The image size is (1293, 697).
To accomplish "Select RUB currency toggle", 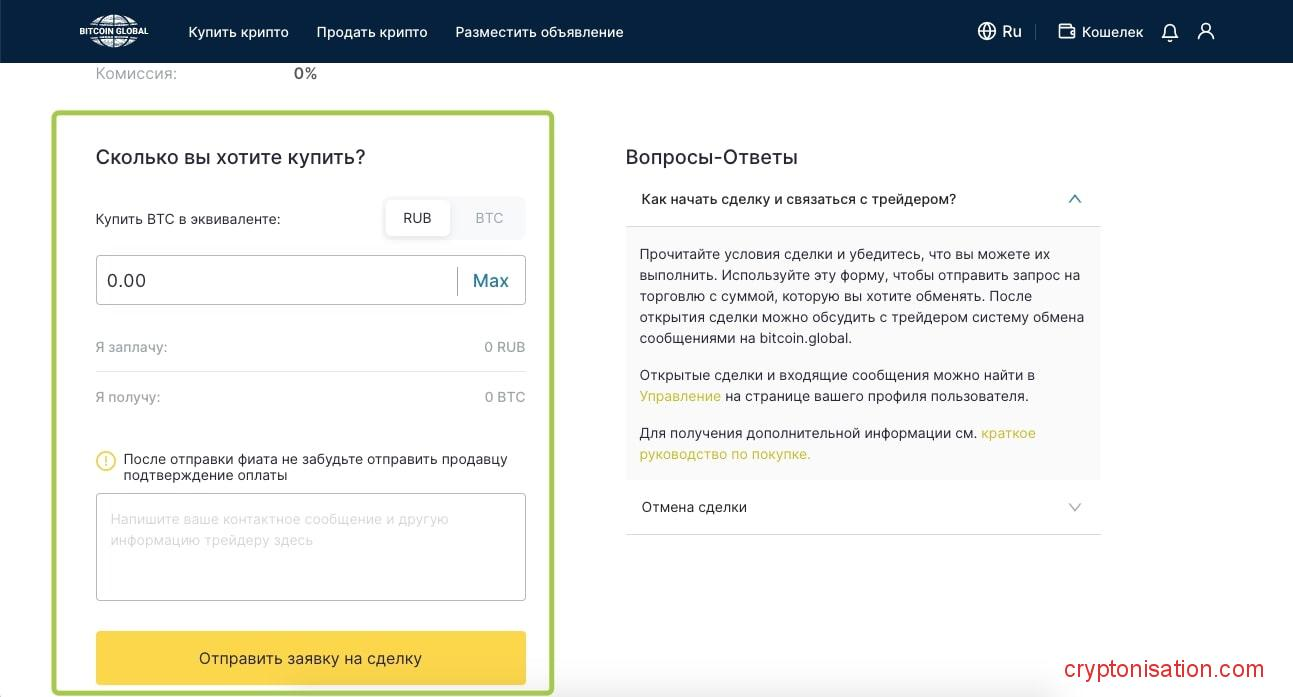I will coord(417,218).
